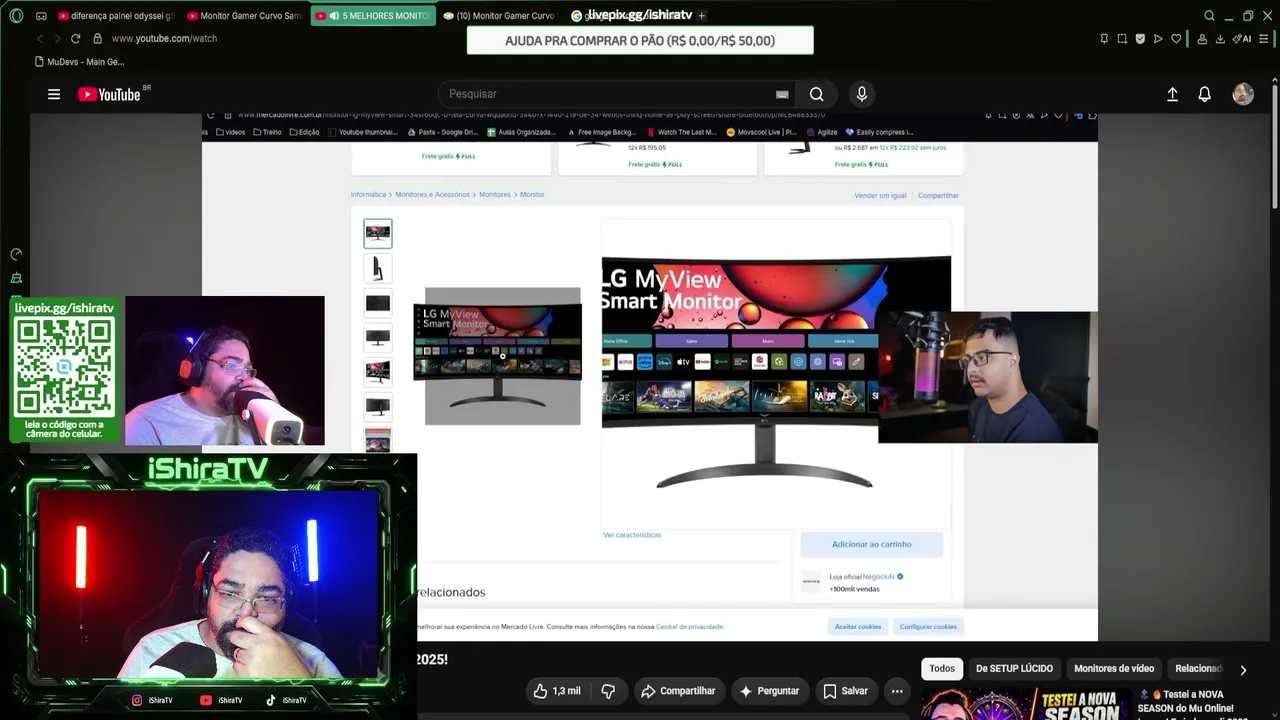Click Configurar cookies in the video
Viewport: 1280px width, 720px height.
[x=928, y=626]
